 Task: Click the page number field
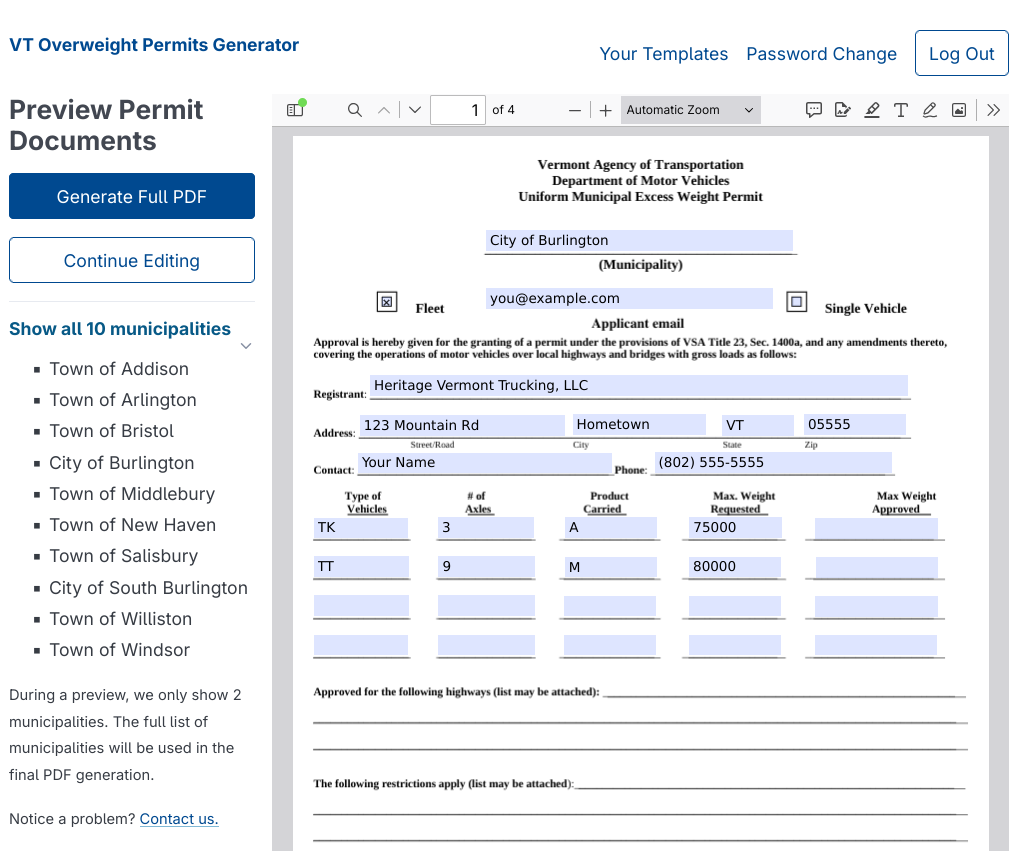[457, 110]
